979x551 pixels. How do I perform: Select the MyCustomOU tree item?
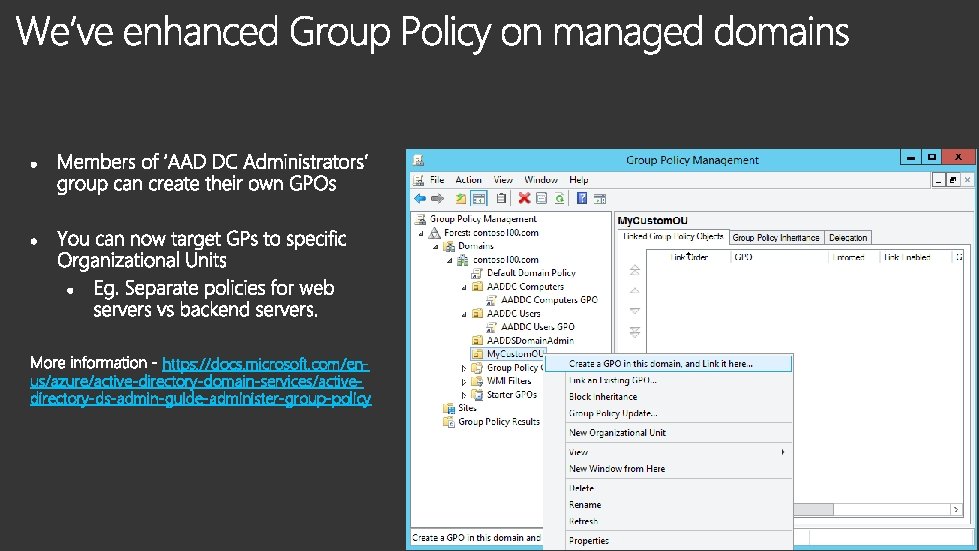click(516, 354)
